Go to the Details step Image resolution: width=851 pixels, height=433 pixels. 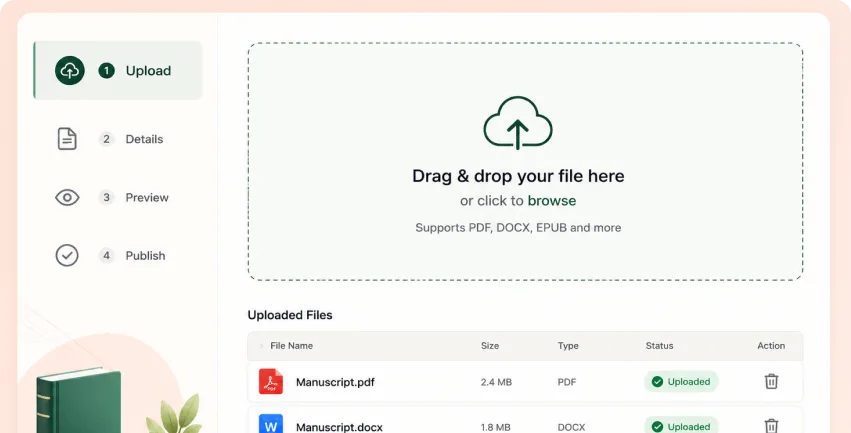(x=144, y=139)
